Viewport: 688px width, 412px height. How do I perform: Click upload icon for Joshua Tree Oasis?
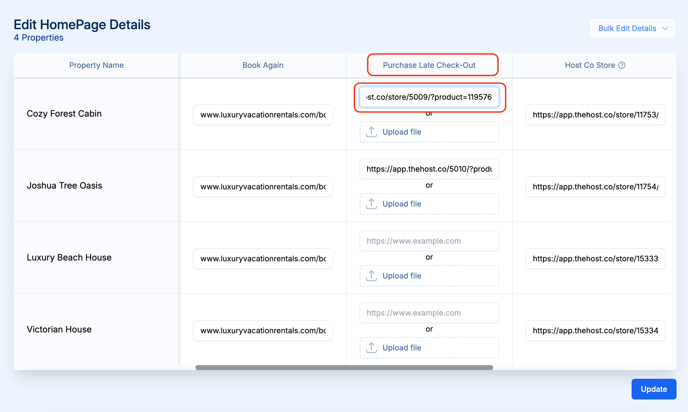pyautogui.click(x=372, y=204)
